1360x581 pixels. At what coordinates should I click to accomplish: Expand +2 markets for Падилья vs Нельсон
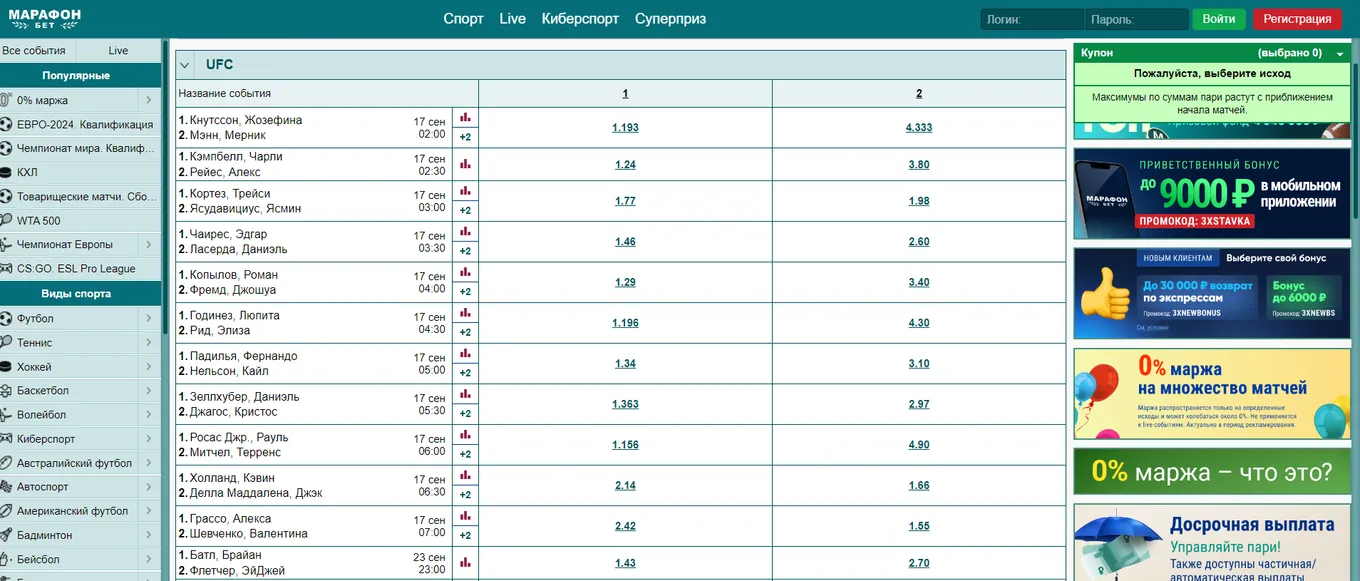465,373
